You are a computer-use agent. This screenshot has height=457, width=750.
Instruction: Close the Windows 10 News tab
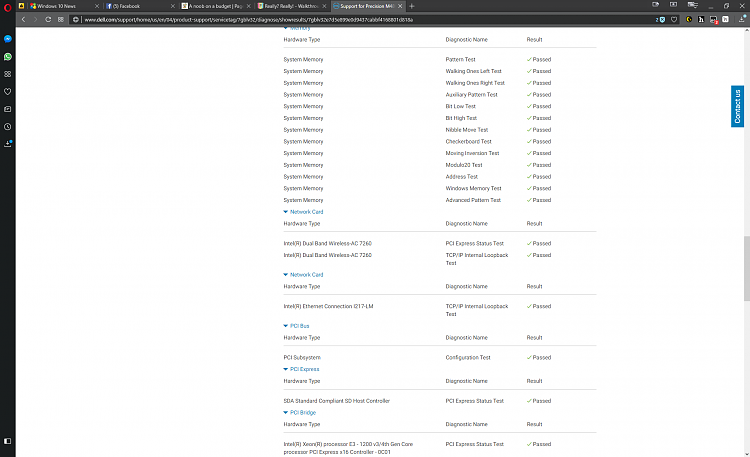pos(97,6)
